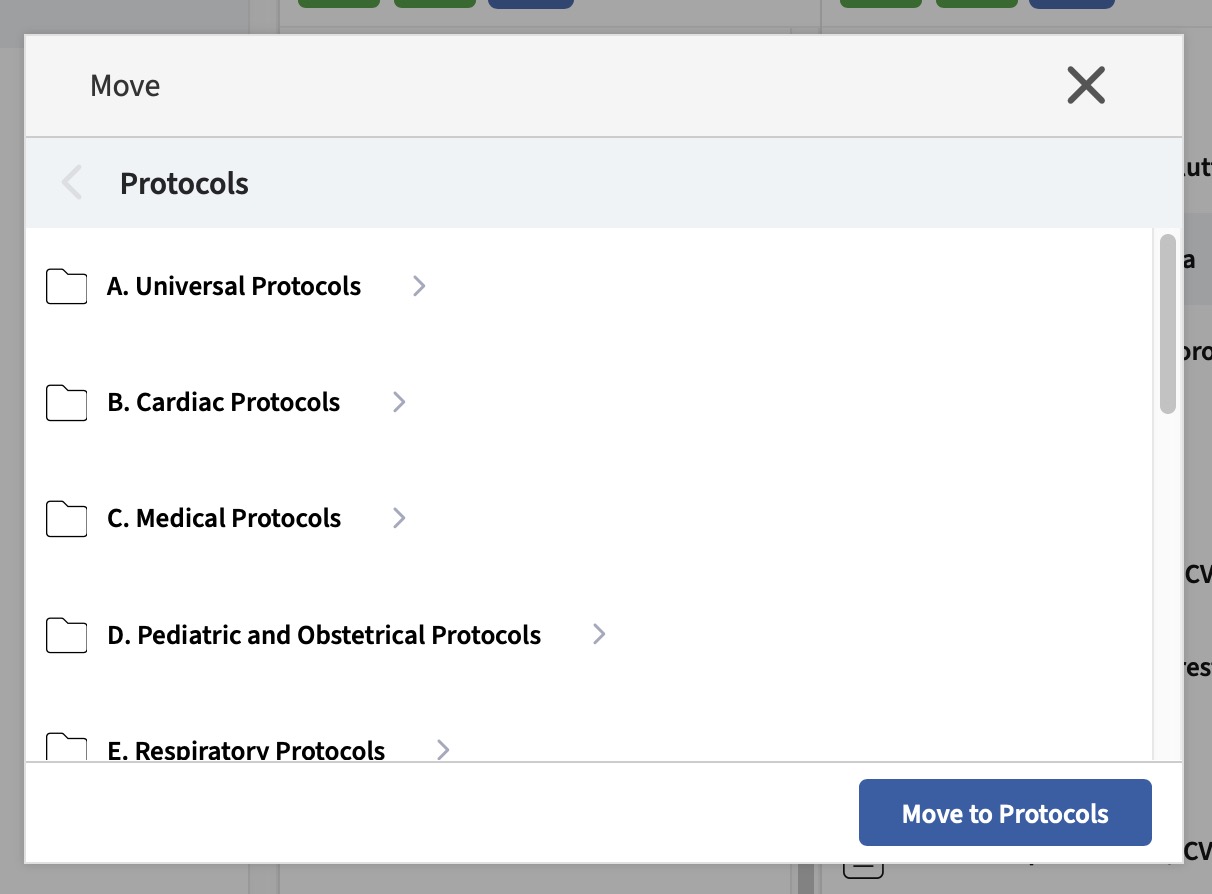Click the folder icon beside B. Cardiac Protocols
This screenshot has width=1212, height=894.
pyautogui.click(x=66, y=402)
